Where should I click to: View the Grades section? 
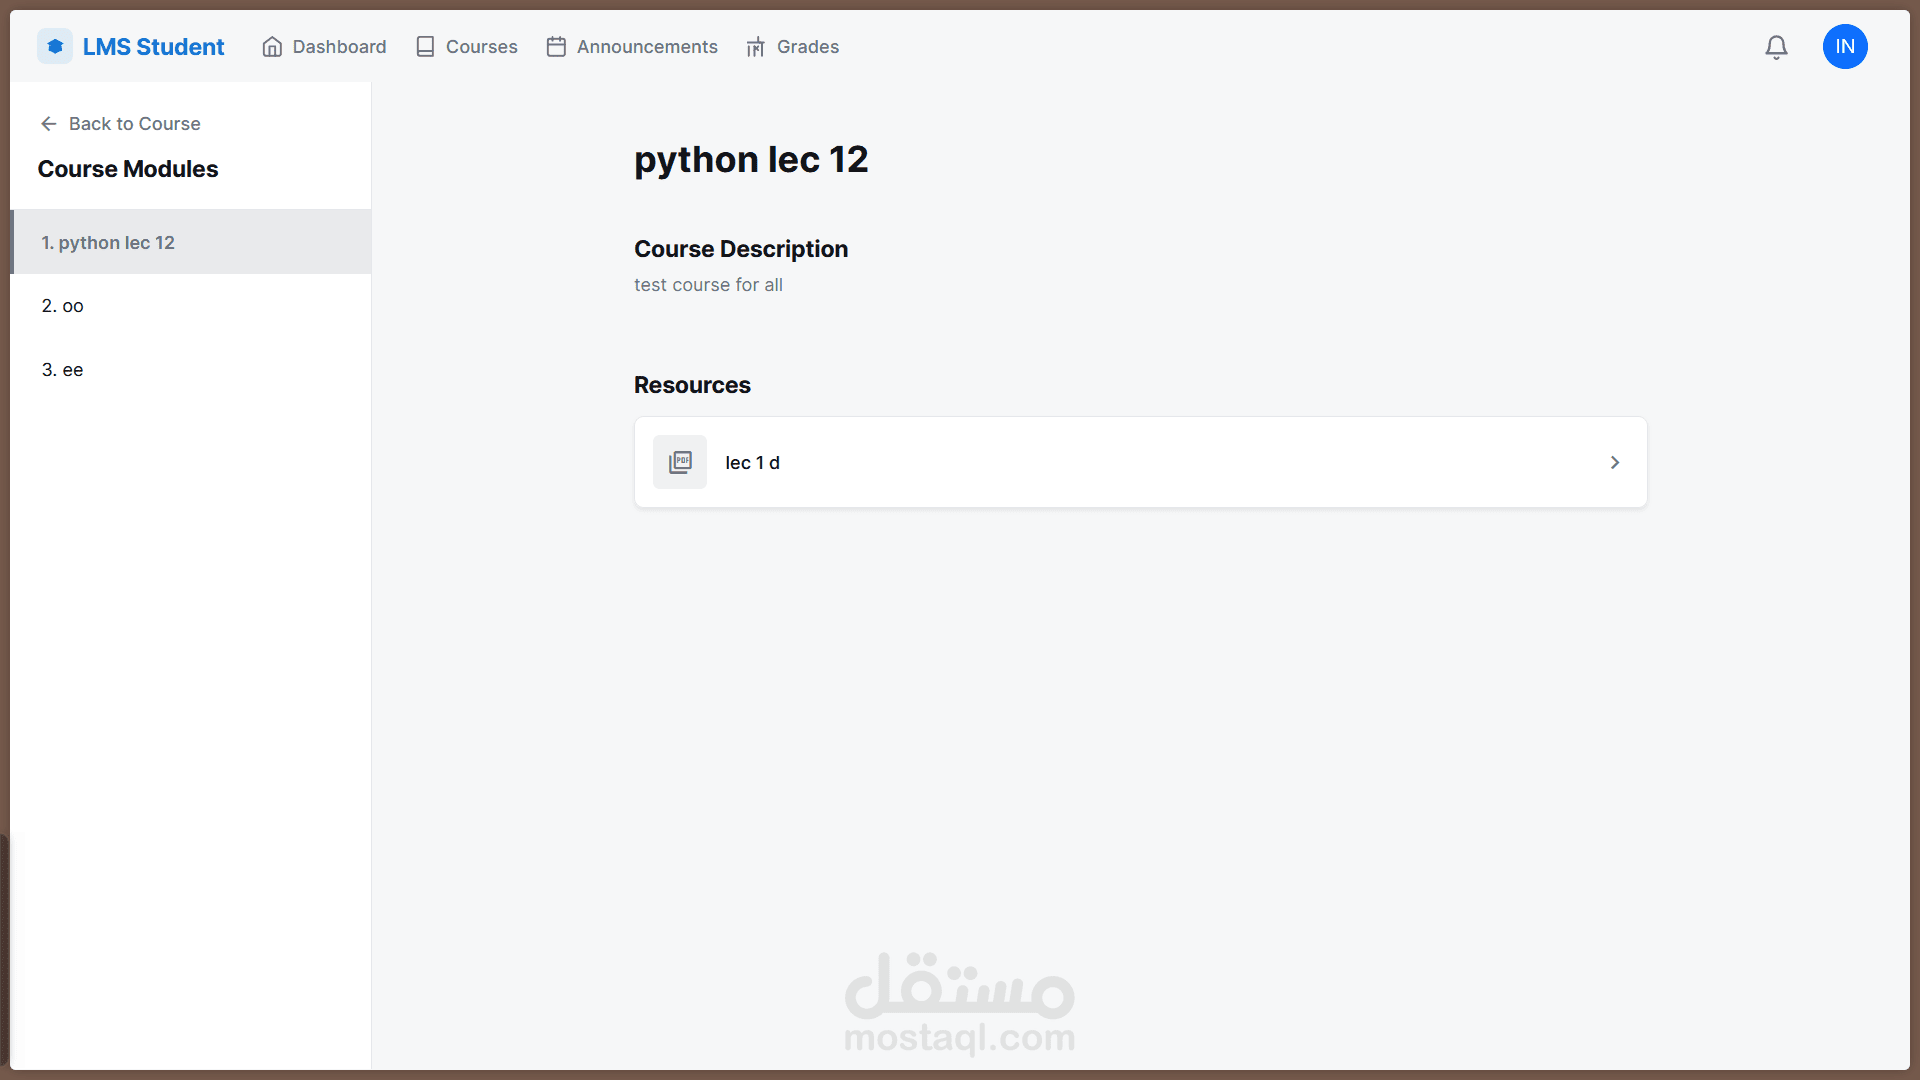pyautogui.click(x=807, y=47)
